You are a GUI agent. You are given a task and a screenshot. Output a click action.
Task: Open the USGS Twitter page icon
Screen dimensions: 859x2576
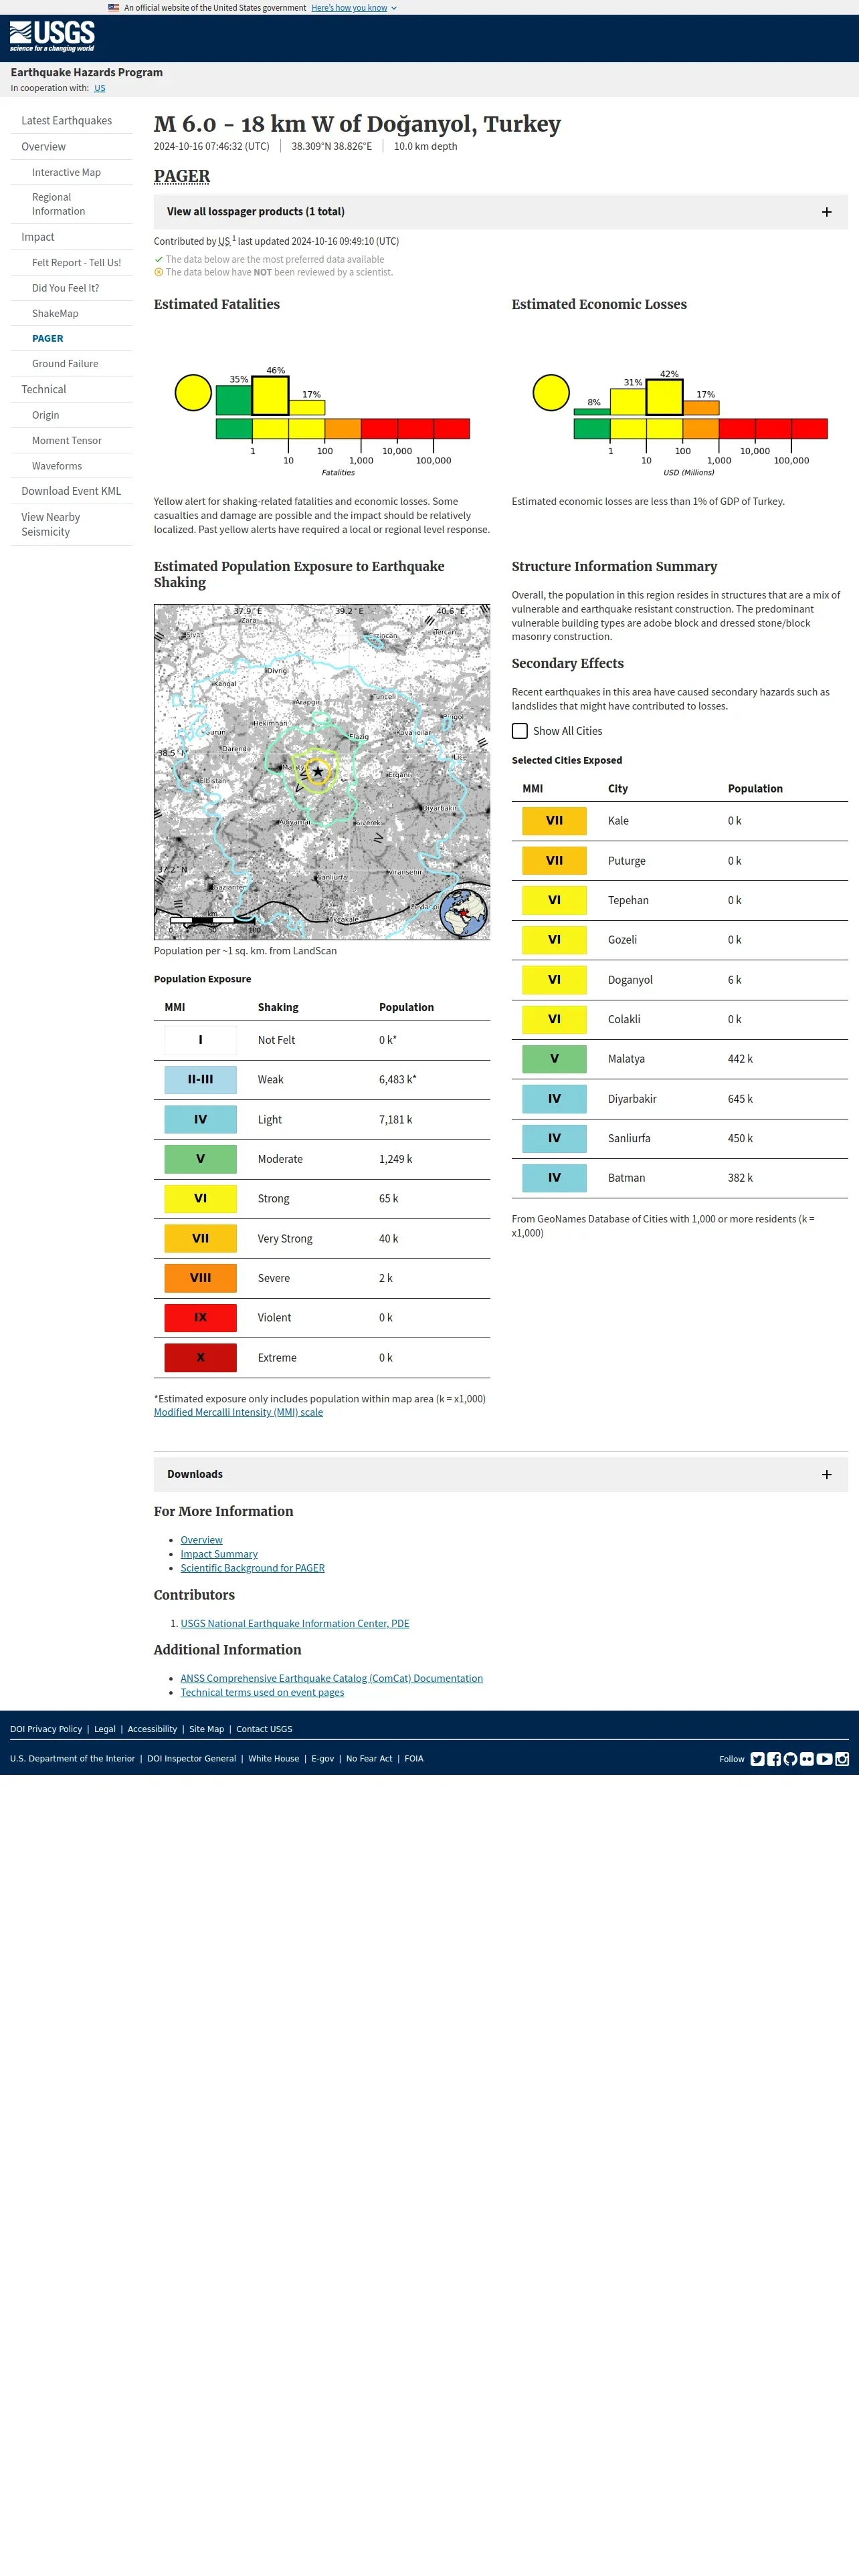tap(757, 1759)
